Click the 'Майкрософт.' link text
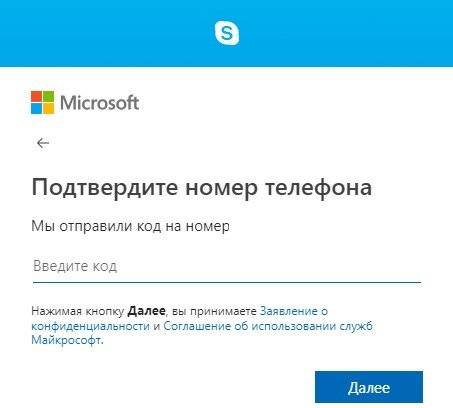This screenshot has height=408, width=453. pyautogui.click(x=67, y=340)
